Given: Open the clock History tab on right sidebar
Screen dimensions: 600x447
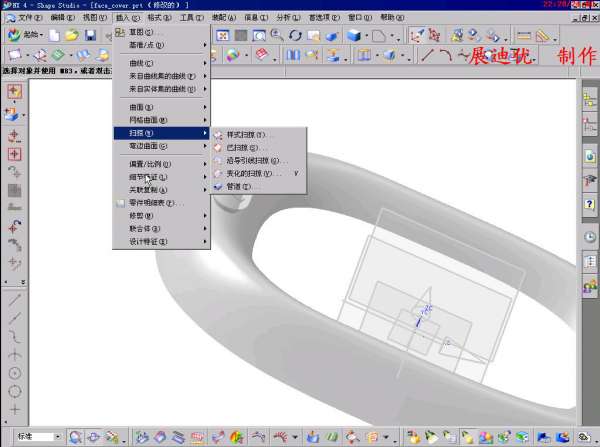Looking at the screenshot, I should [x=590, y=236].
